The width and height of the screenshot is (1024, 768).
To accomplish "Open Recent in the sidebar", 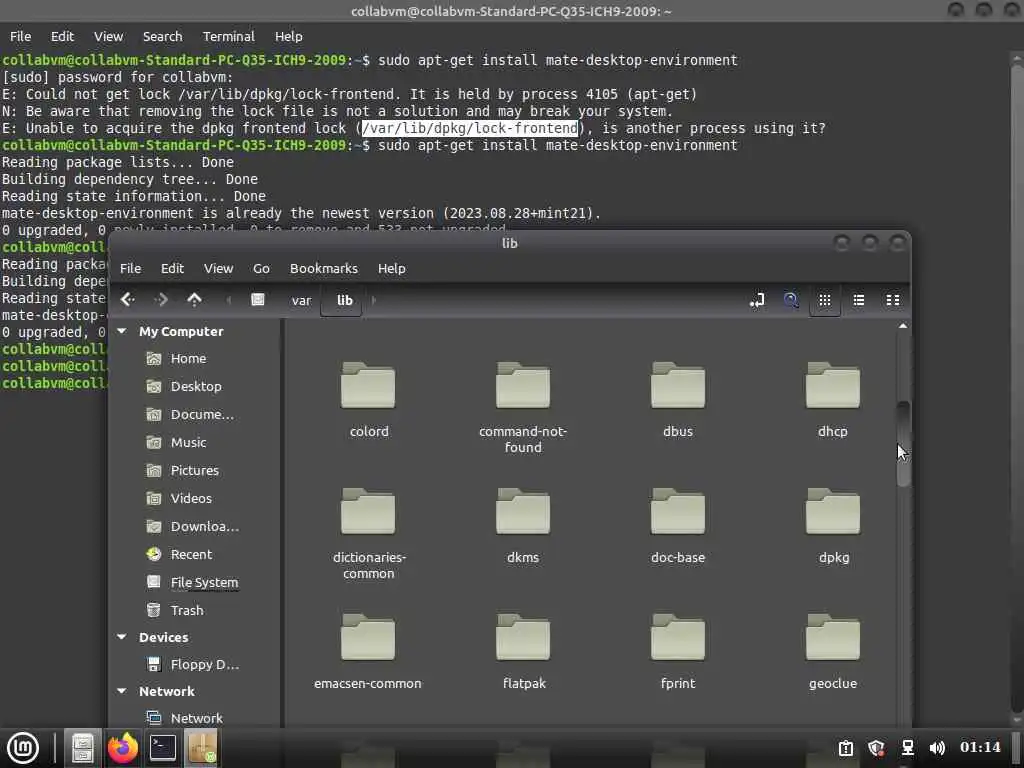I will point(191,554).
